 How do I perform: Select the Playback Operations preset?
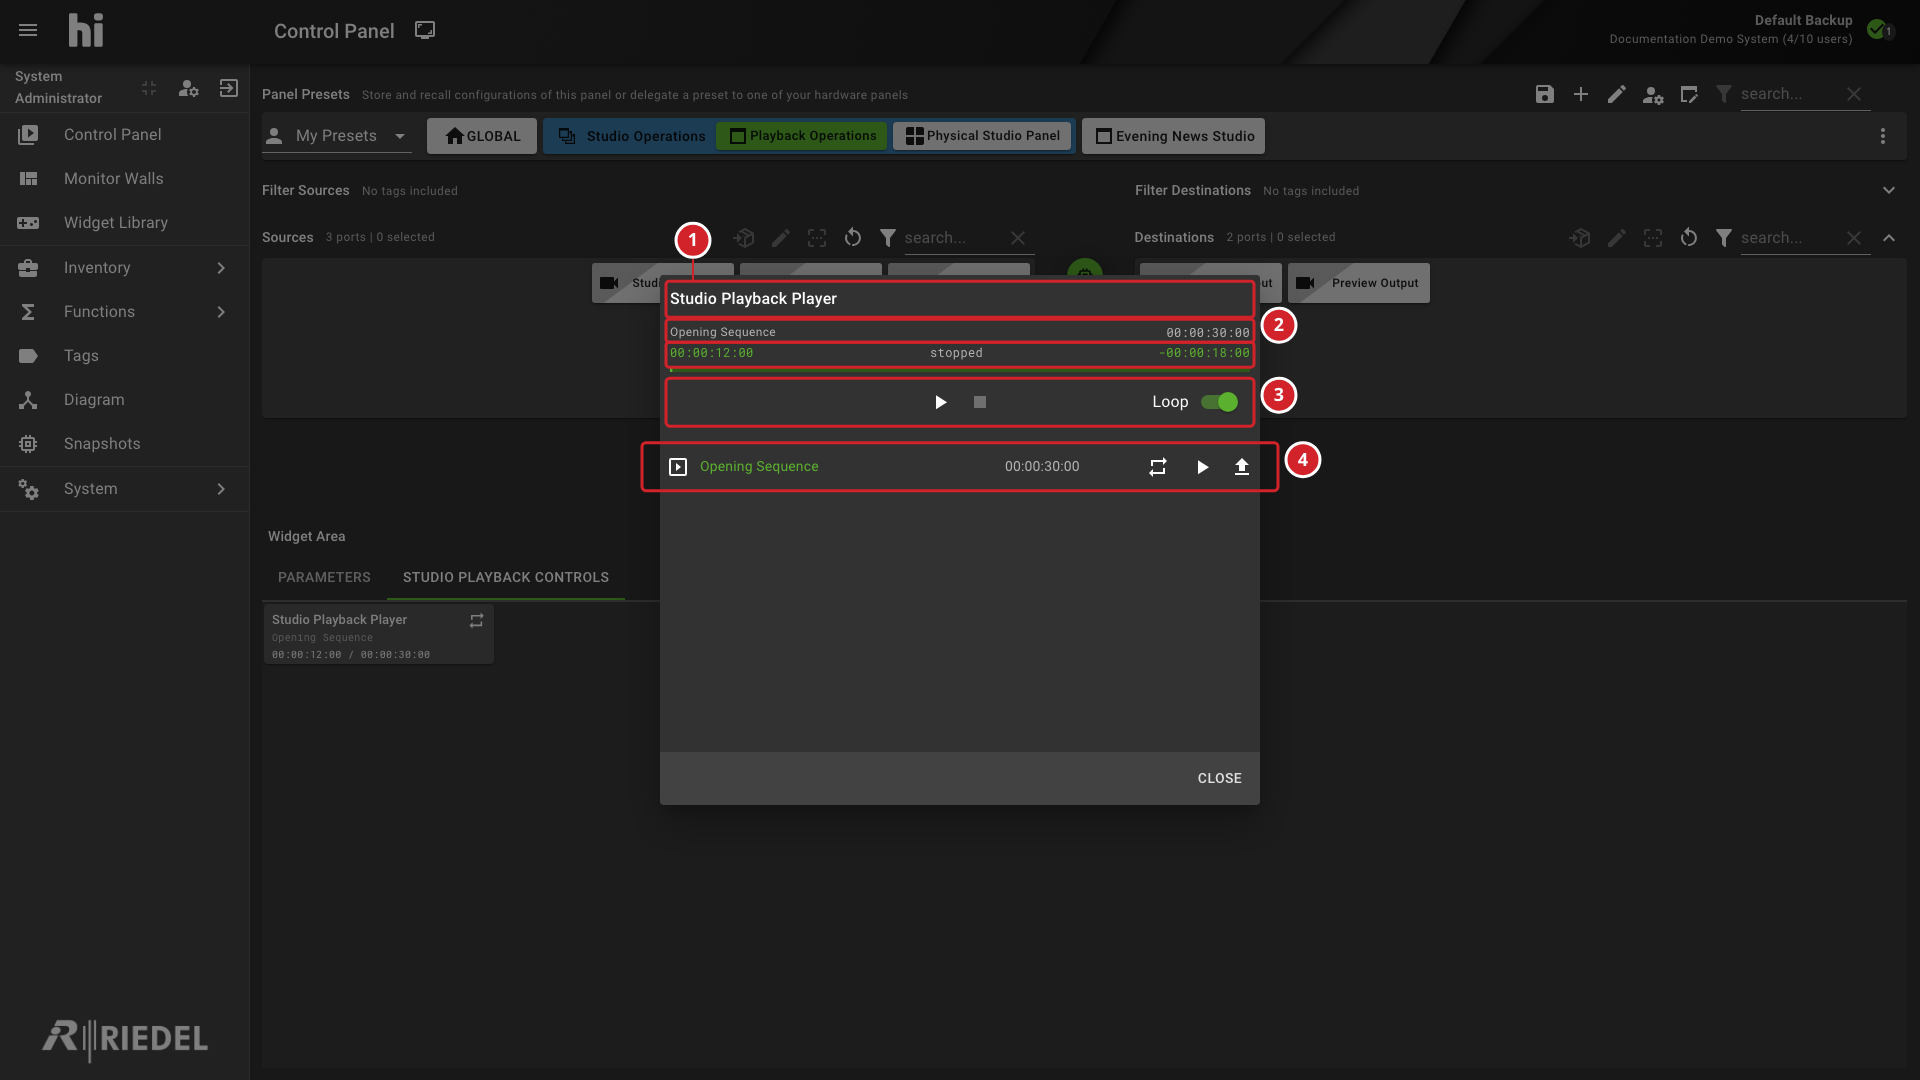click(x=802, y=136)
